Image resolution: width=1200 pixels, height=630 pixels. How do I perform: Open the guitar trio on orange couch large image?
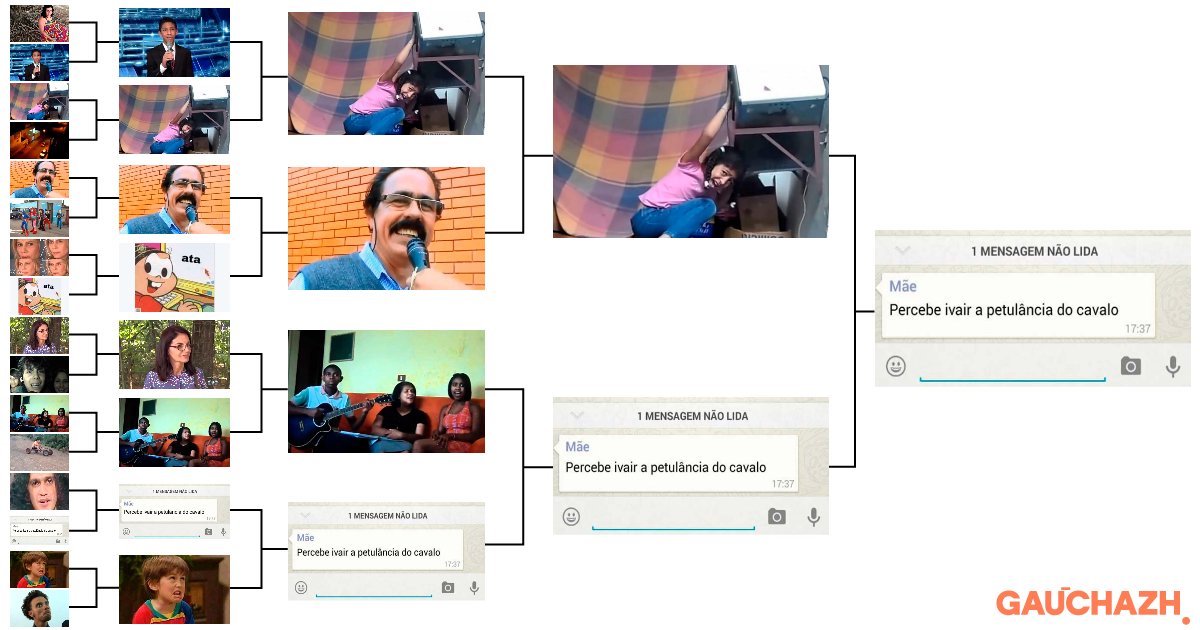pos(386,391)
